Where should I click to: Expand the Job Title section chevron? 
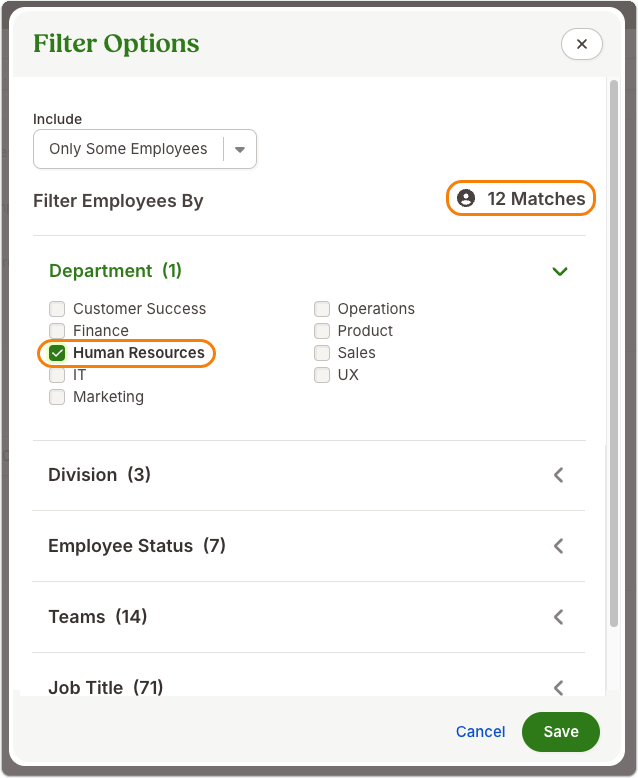point(559,688)
